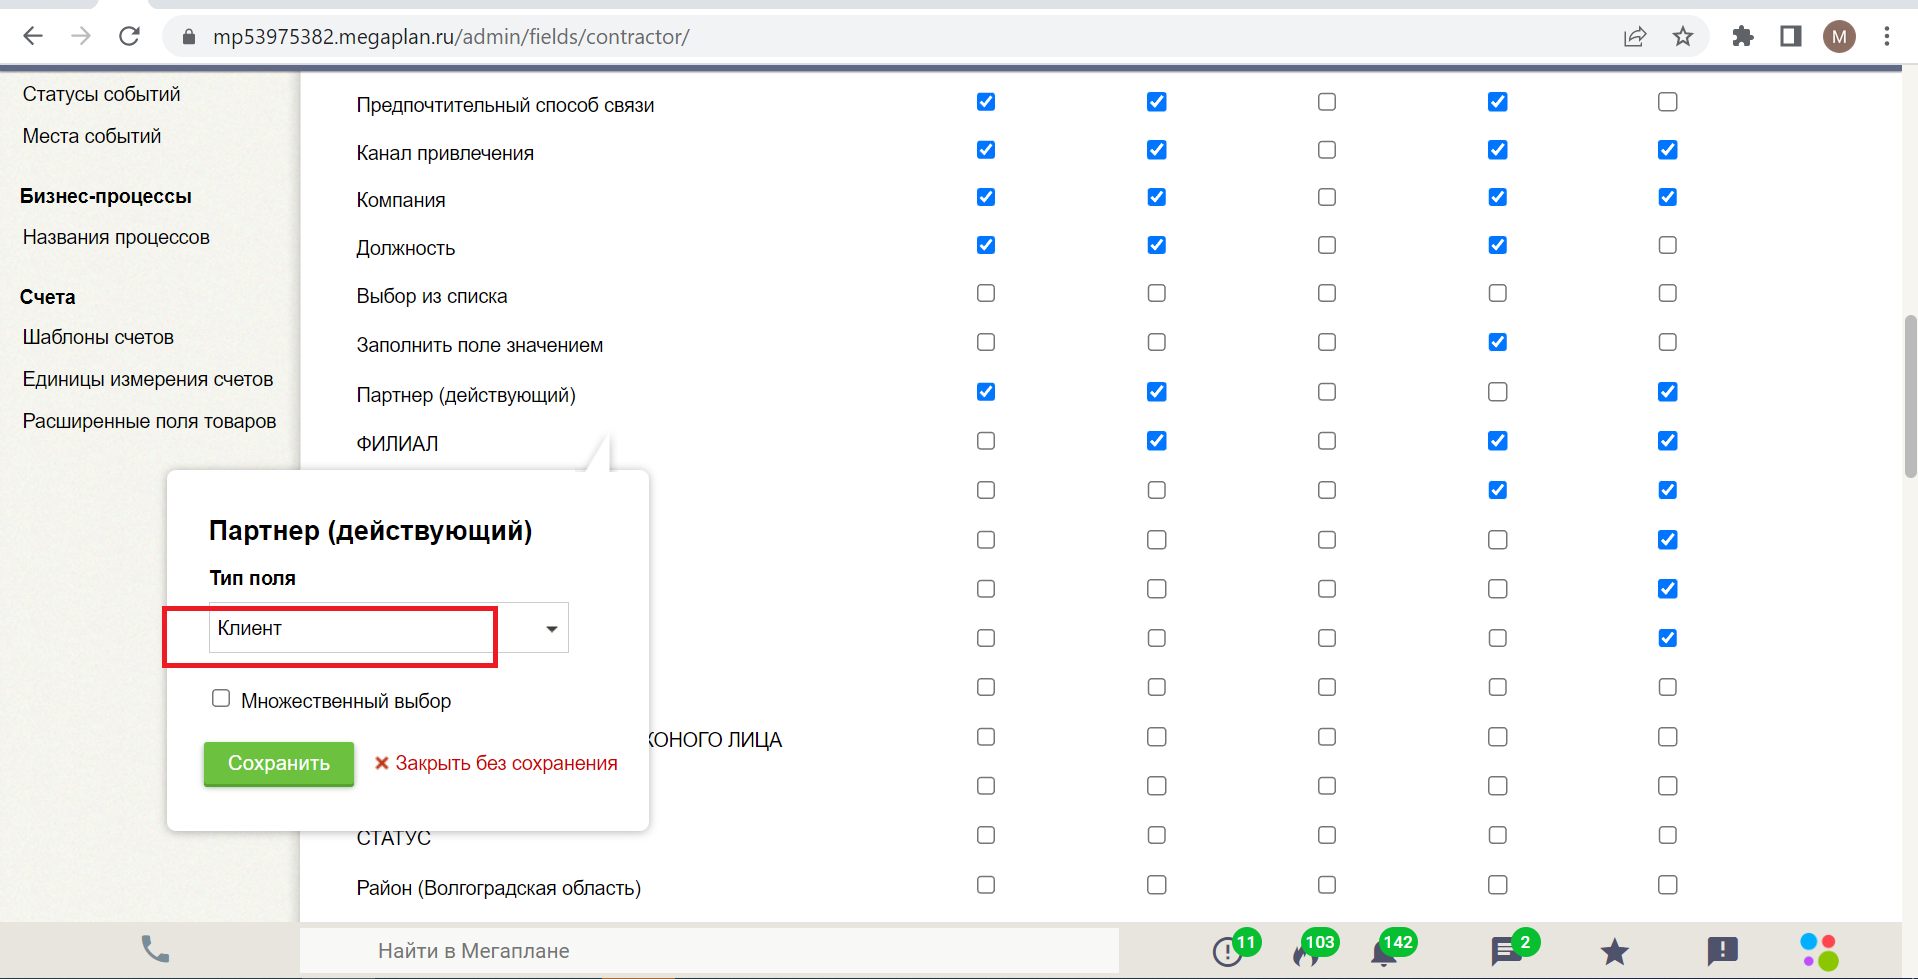Check first checkbox in Район (Волгоградская область) row
1918x979 pixels.
click(986, 885)
